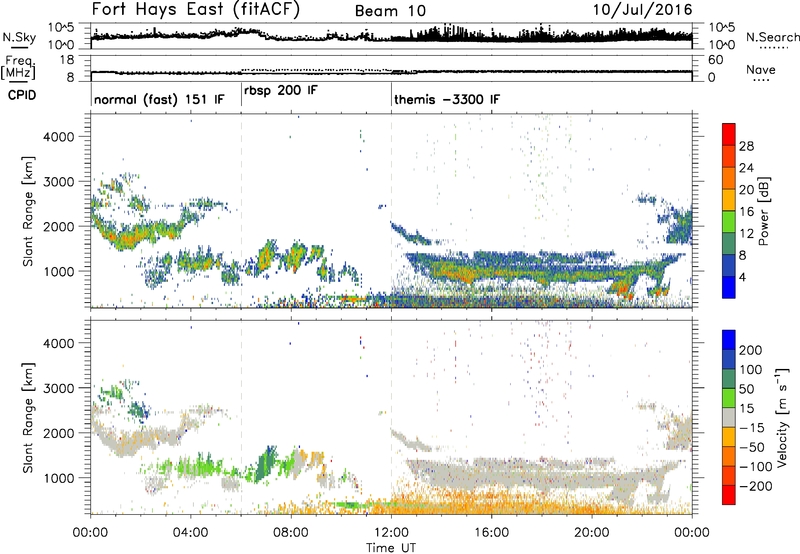This screenshot has height=554, width=800.
Task: Click the date '10/Jul/2016'
Action: coord(642,10)
